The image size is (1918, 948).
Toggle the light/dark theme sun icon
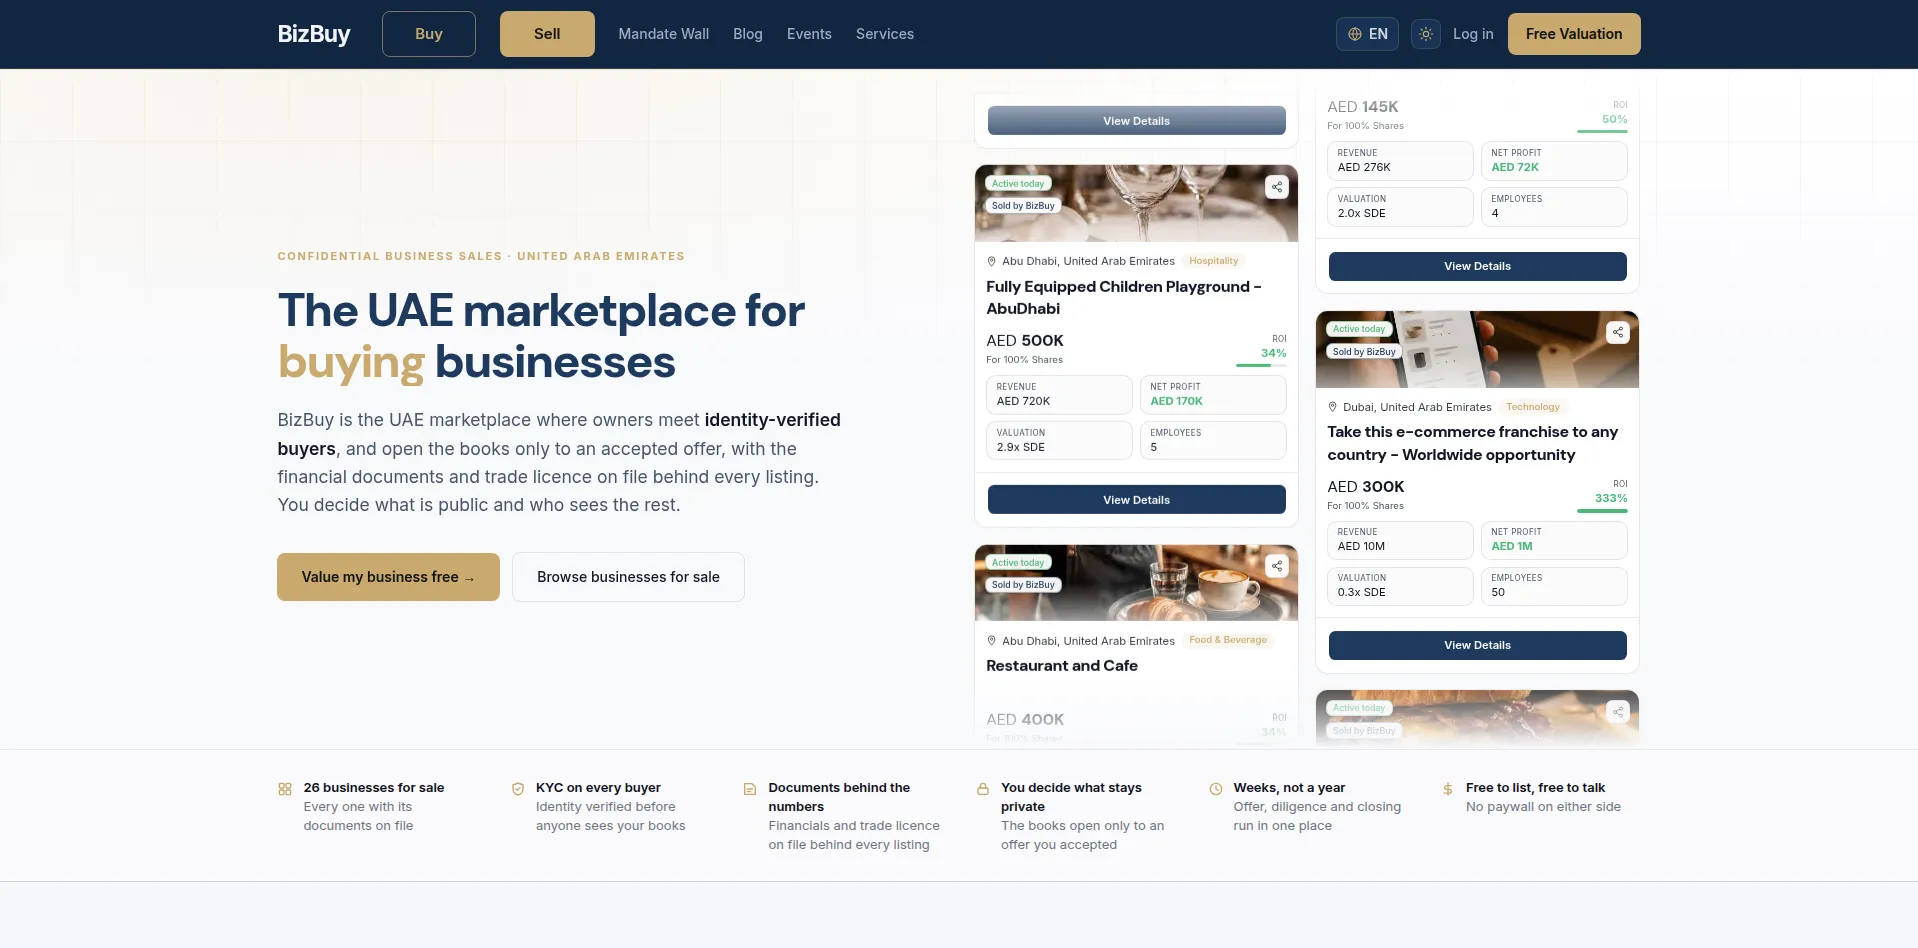pos(1426,34)
